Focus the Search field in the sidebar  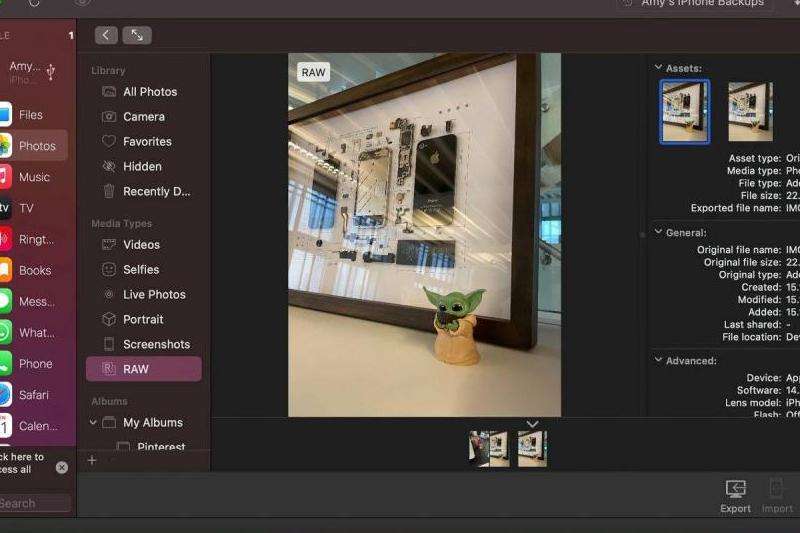35,504
